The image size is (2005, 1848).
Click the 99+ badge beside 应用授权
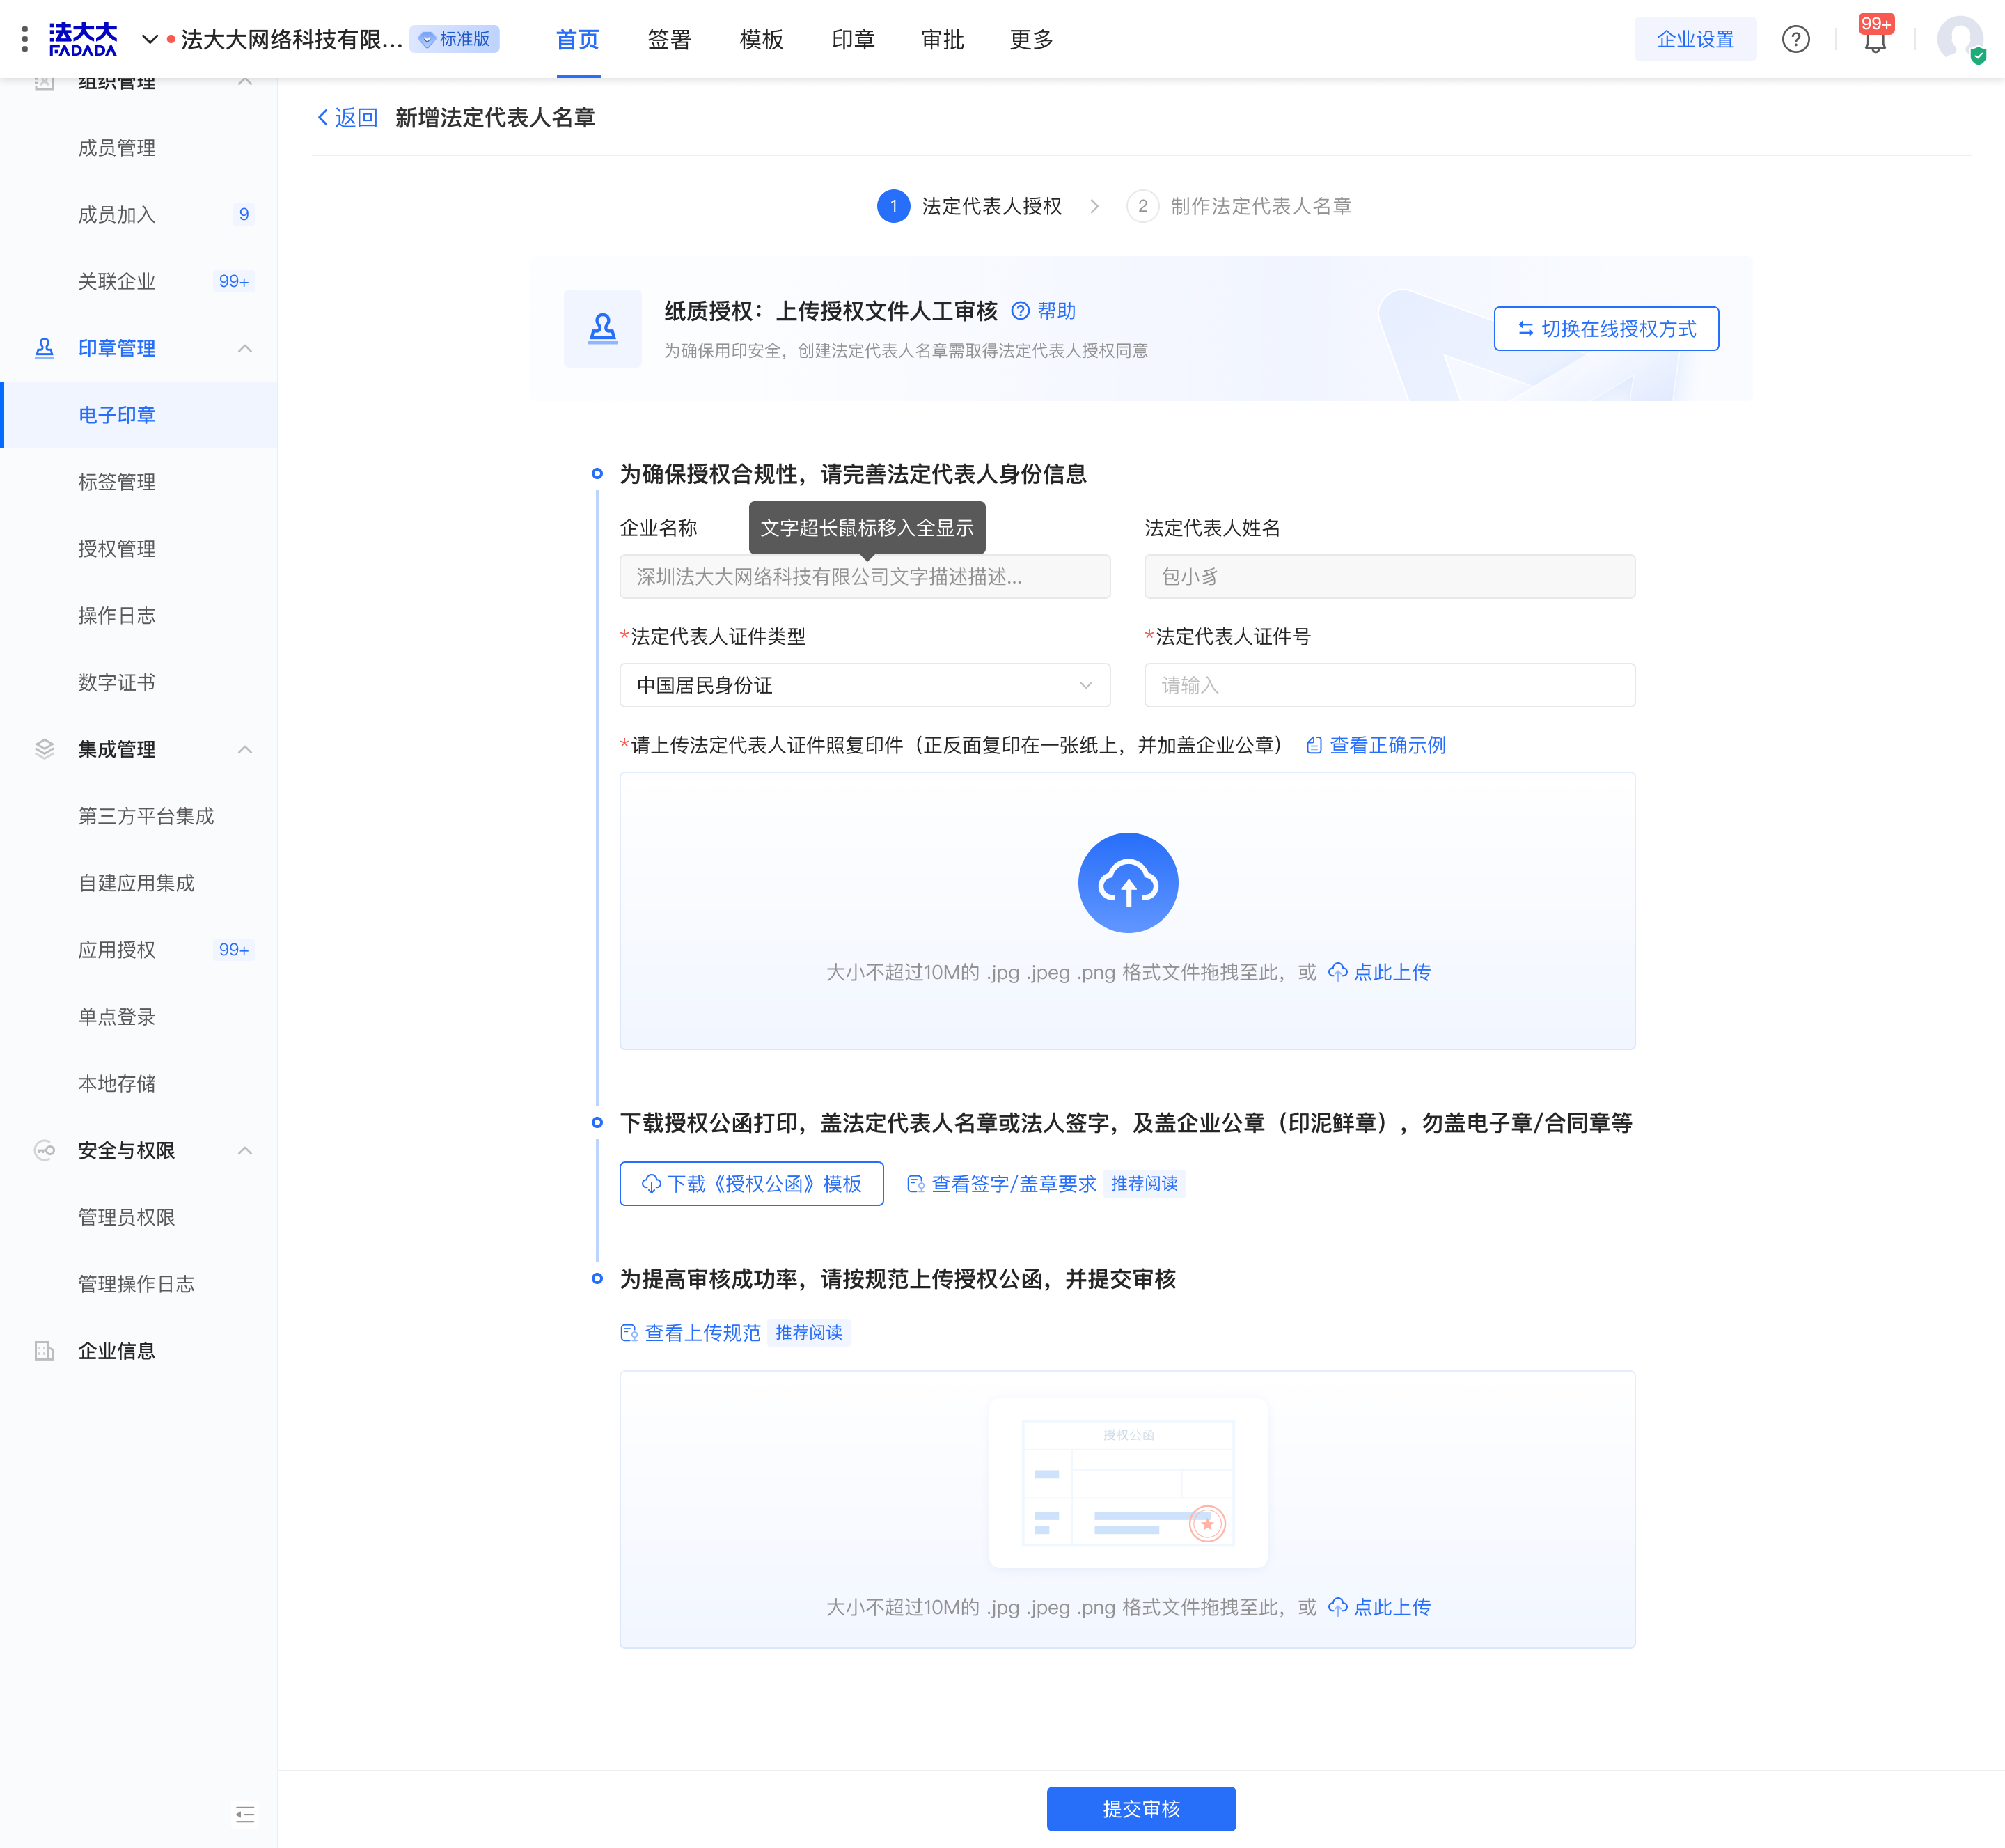pyautogui.click(x=234, y=950)
